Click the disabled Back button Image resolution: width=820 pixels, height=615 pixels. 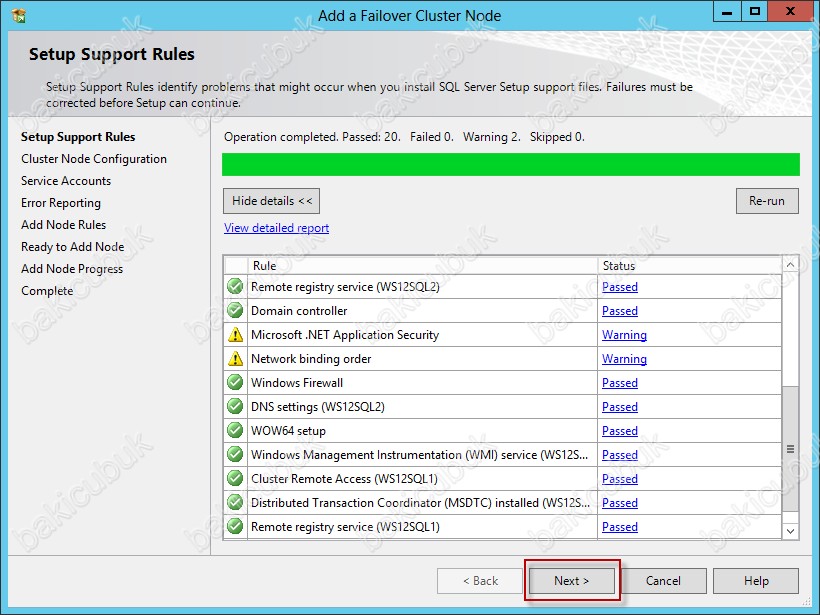click(480, 581)
